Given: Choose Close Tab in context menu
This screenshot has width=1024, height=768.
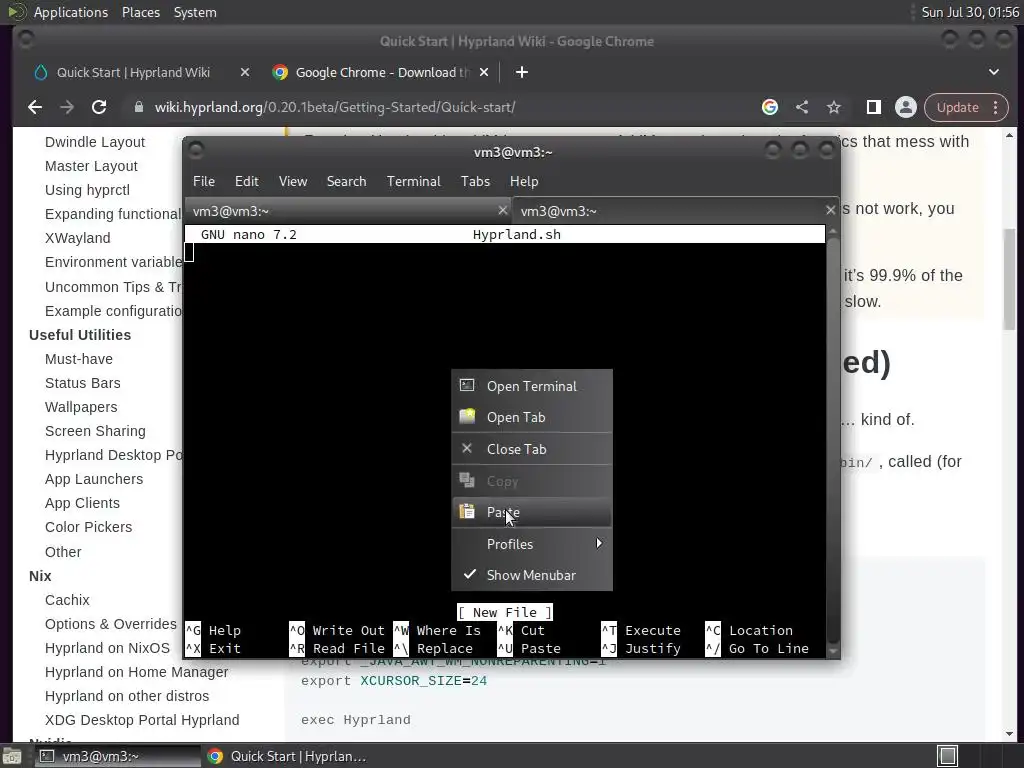Looking at the screenshot, I should coord(532,449).
